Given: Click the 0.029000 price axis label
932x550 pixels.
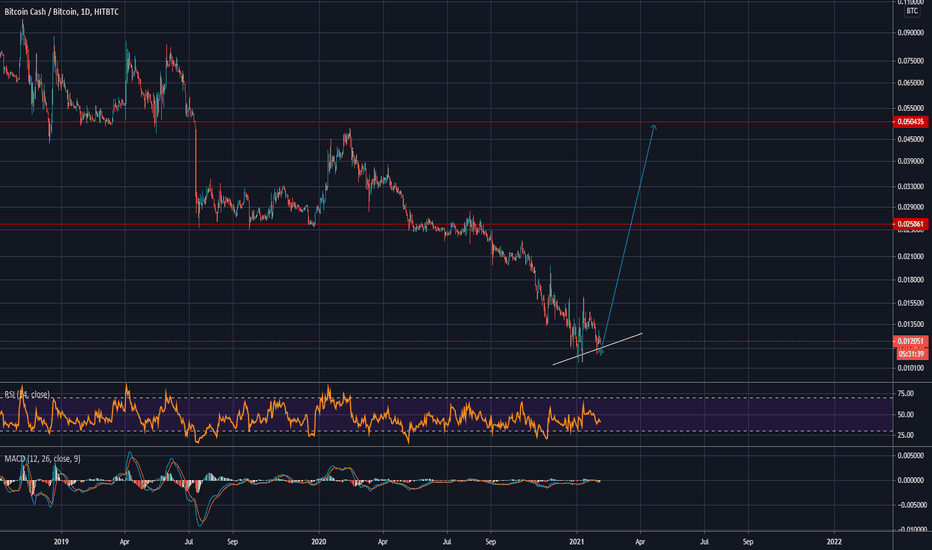Looking at the screenshot, I should pos(911,207).
